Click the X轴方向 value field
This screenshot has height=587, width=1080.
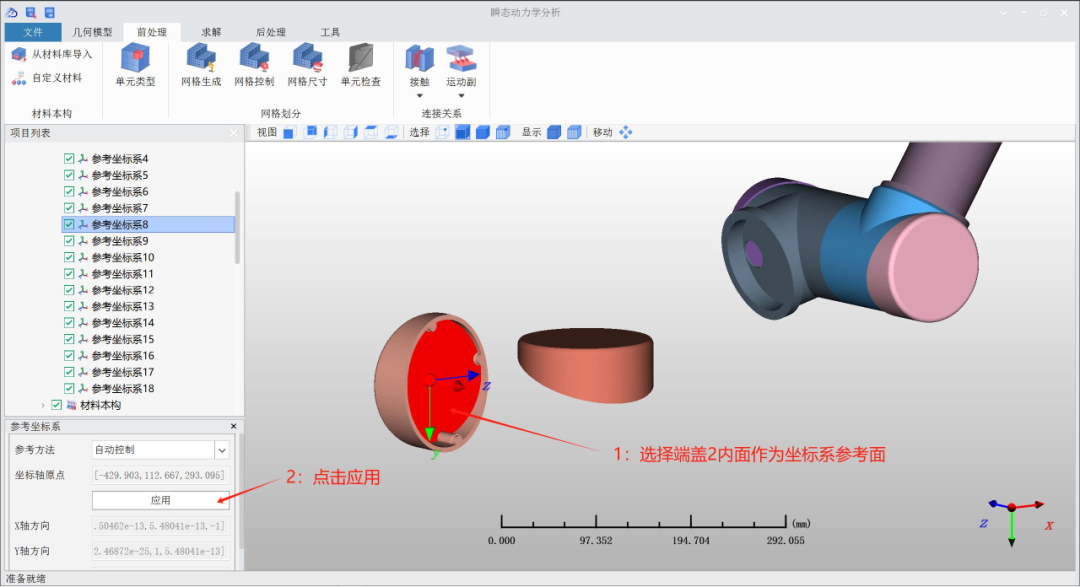[x=160, y=526]
